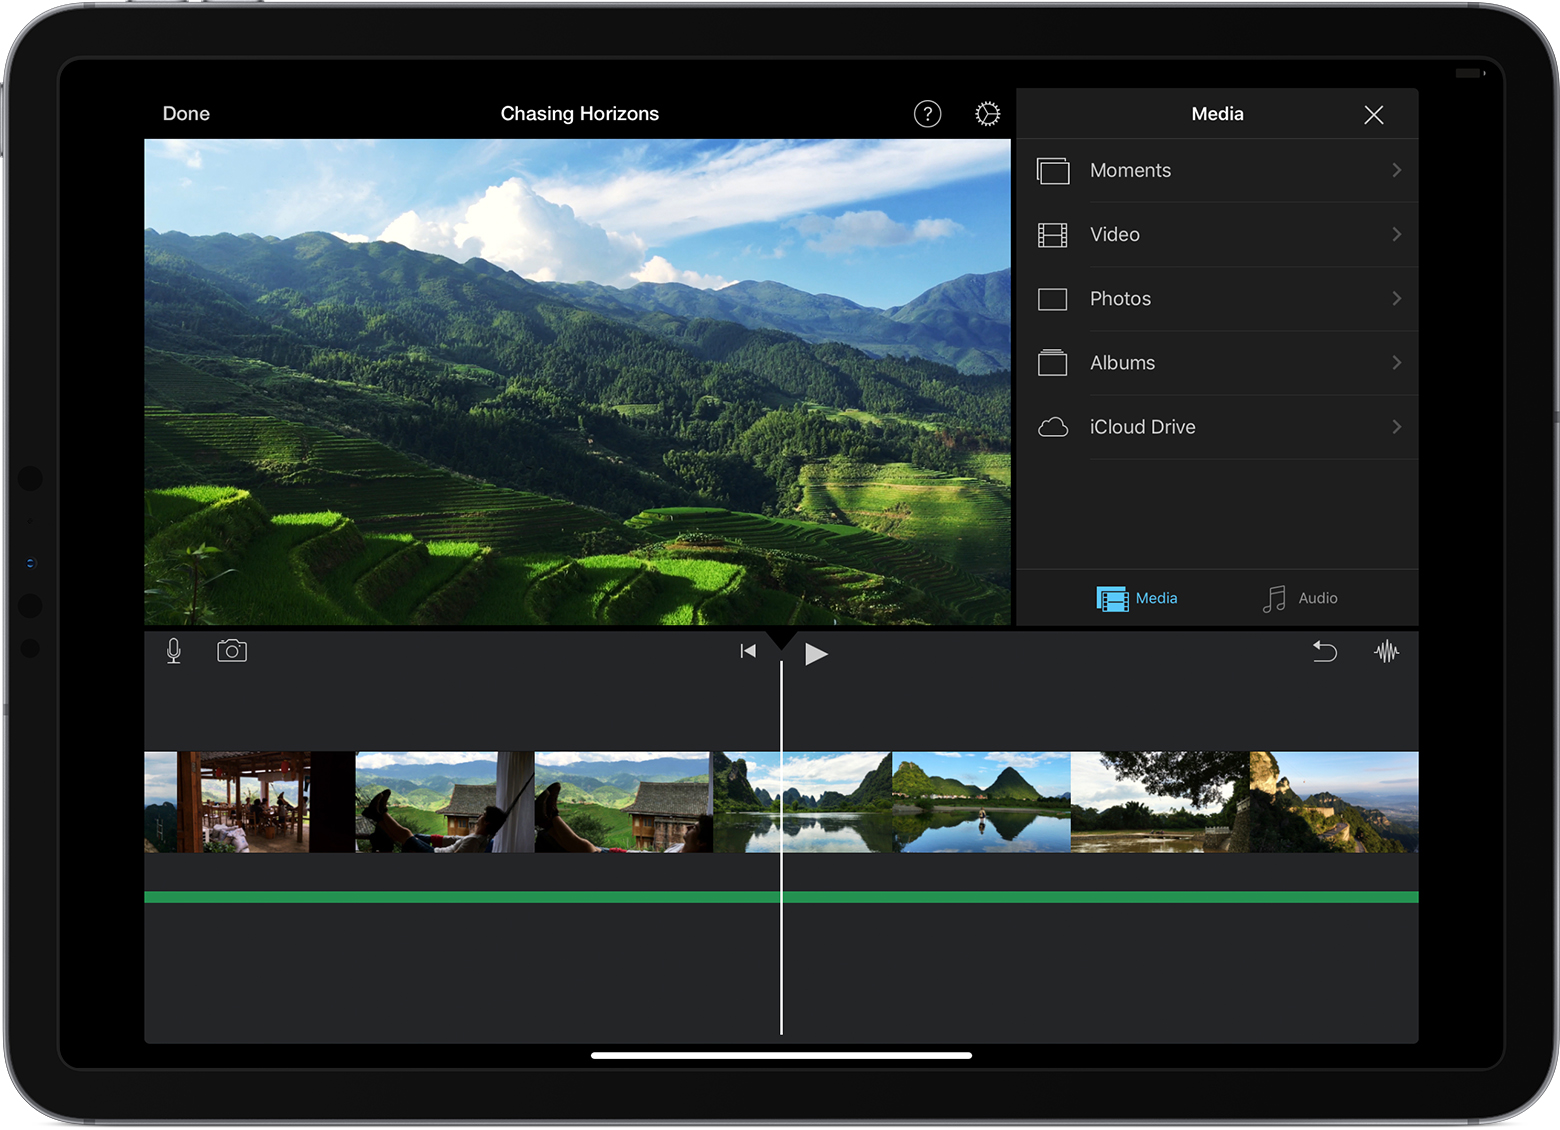Skip to beginning of timeline
Image resolution: width=1560 pixels, height=1130 pixels.
(748, 651)
